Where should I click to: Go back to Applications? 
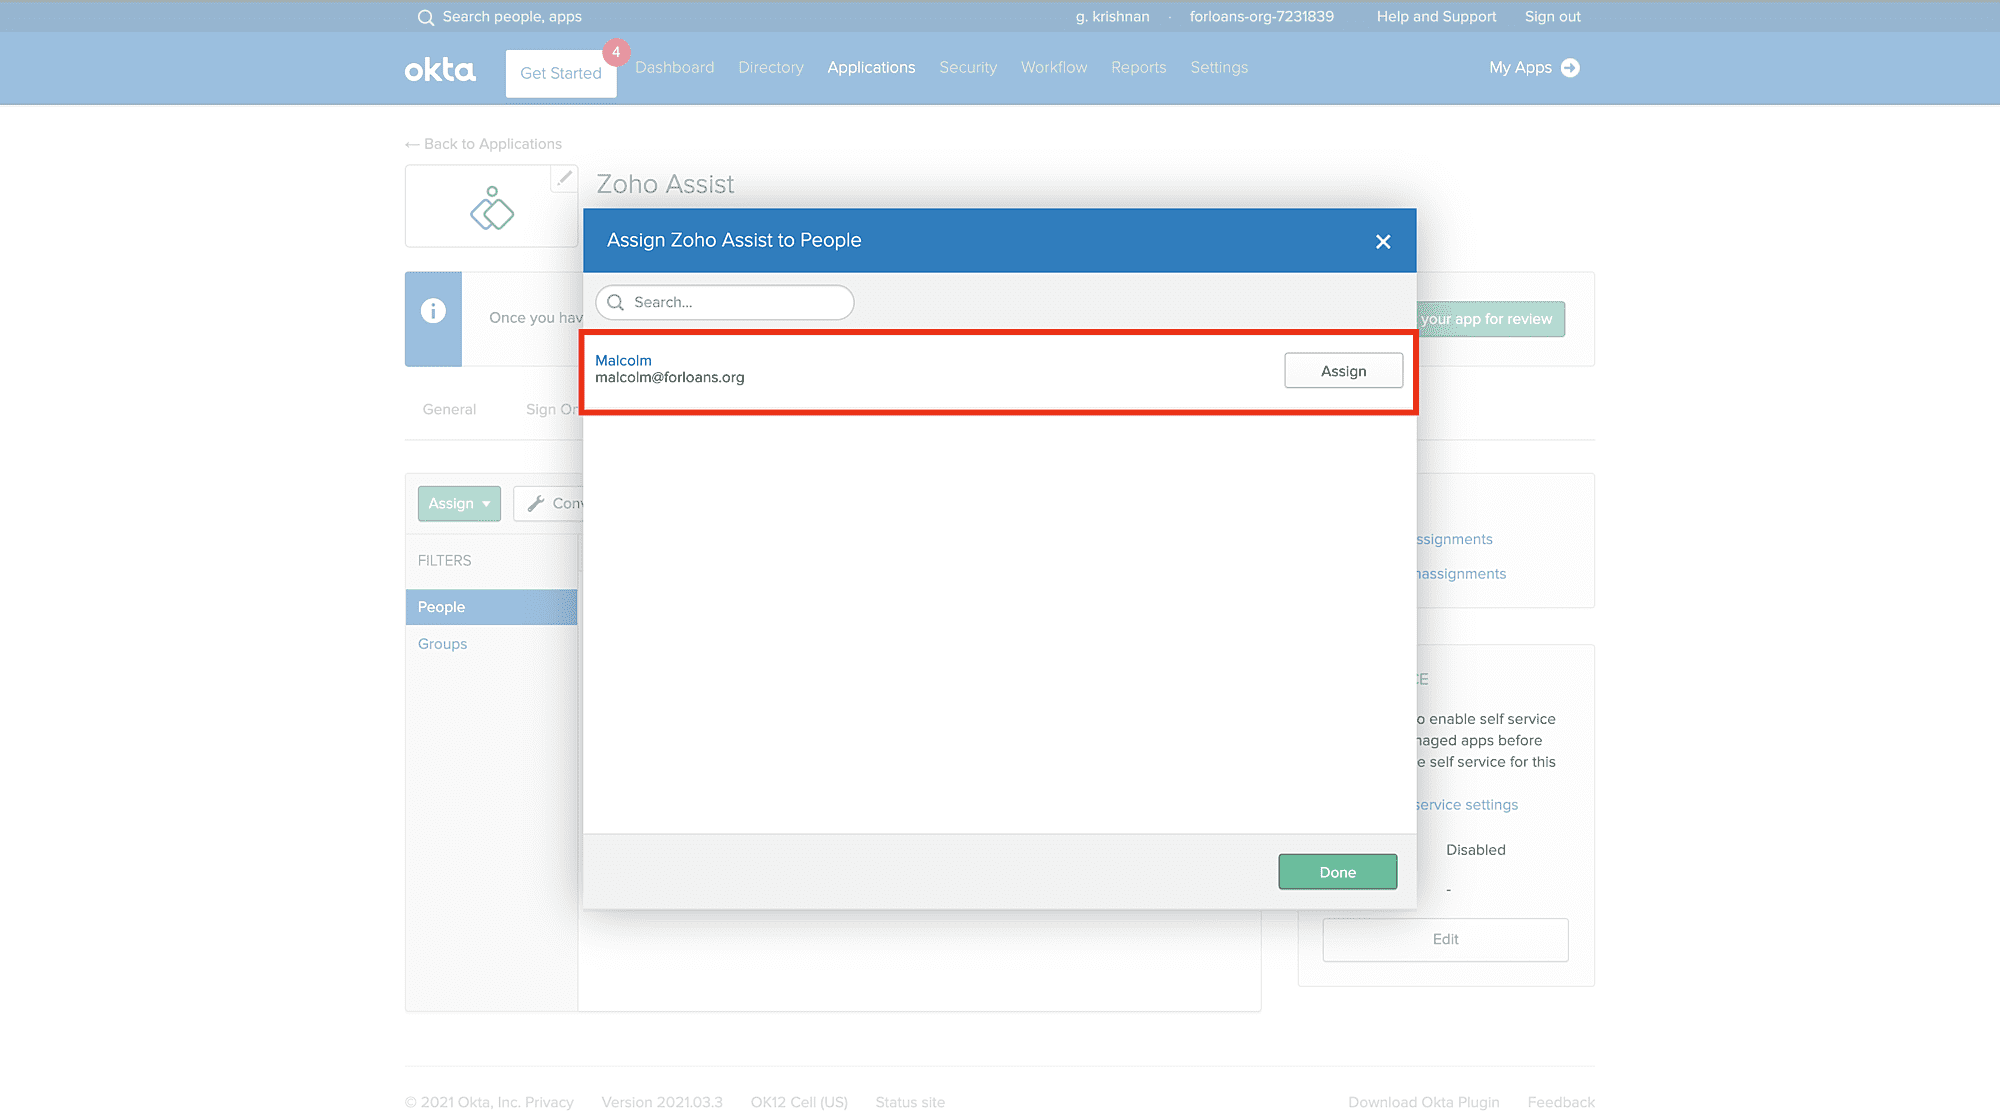point(484,144)
